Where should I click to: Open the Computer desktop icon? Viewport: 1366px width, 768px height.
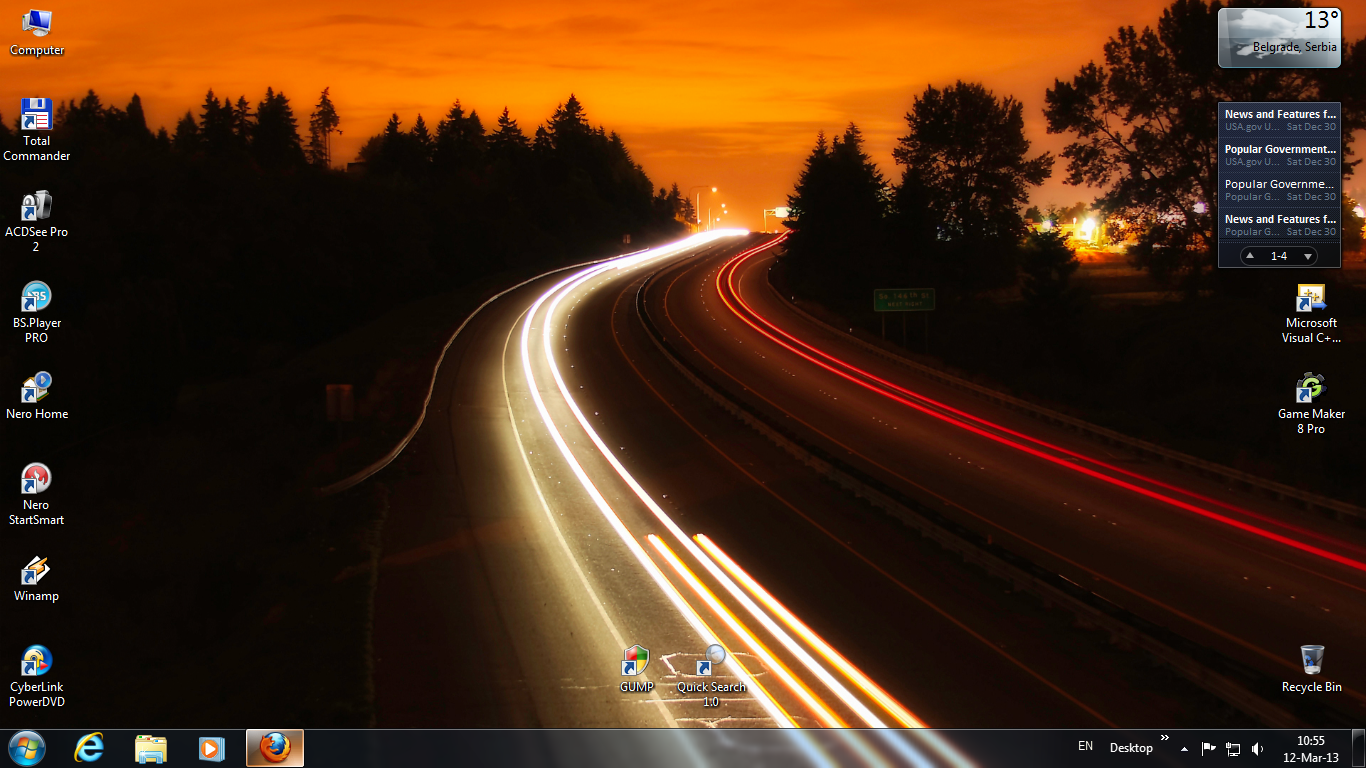coord(37,32)
